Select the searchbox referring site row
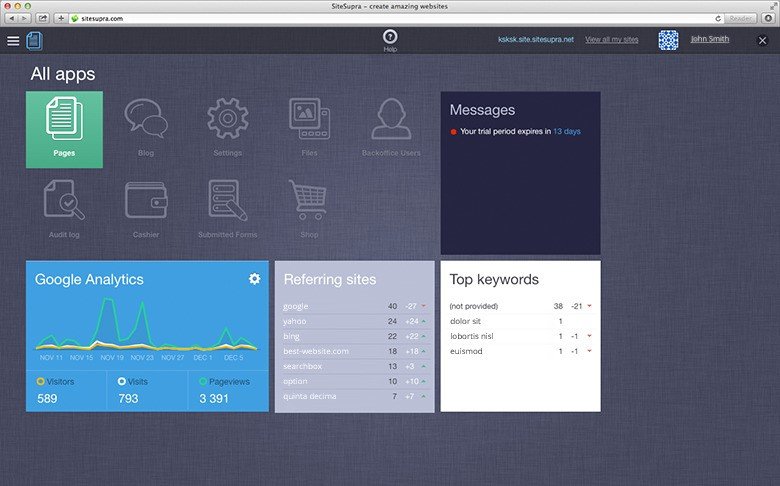The image size is (780, 486). tap(355, 366)
